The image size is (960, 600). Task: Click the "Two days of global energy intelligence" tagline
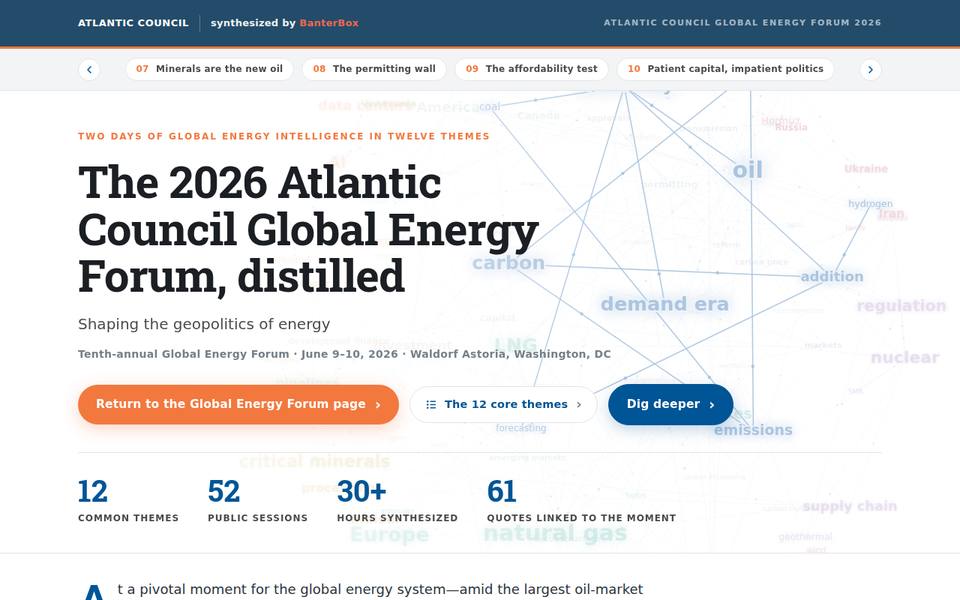click(283, 136)
